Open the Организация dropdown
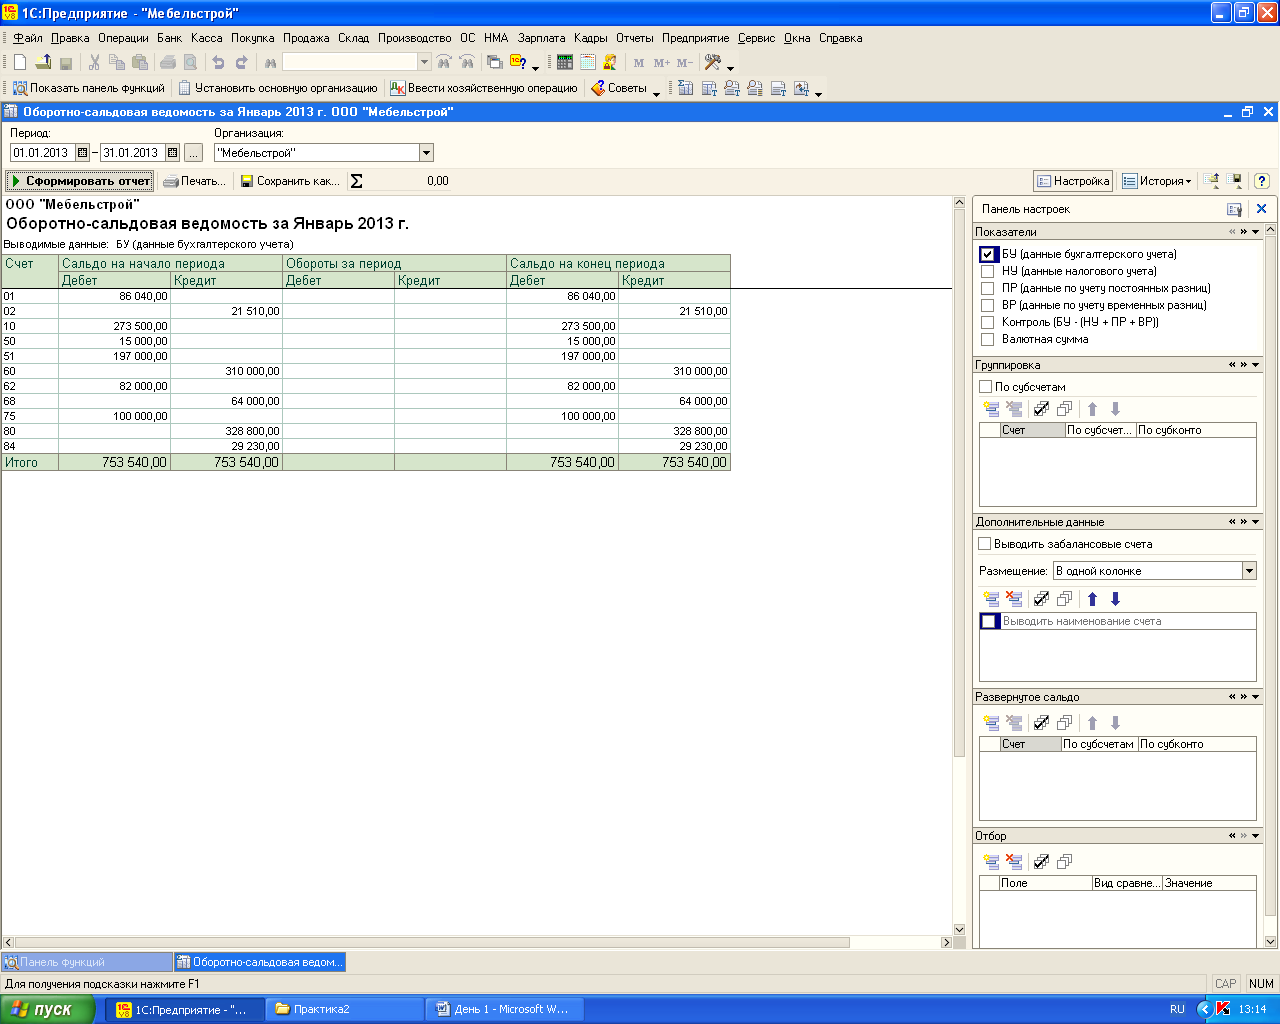 click(426, 153)
